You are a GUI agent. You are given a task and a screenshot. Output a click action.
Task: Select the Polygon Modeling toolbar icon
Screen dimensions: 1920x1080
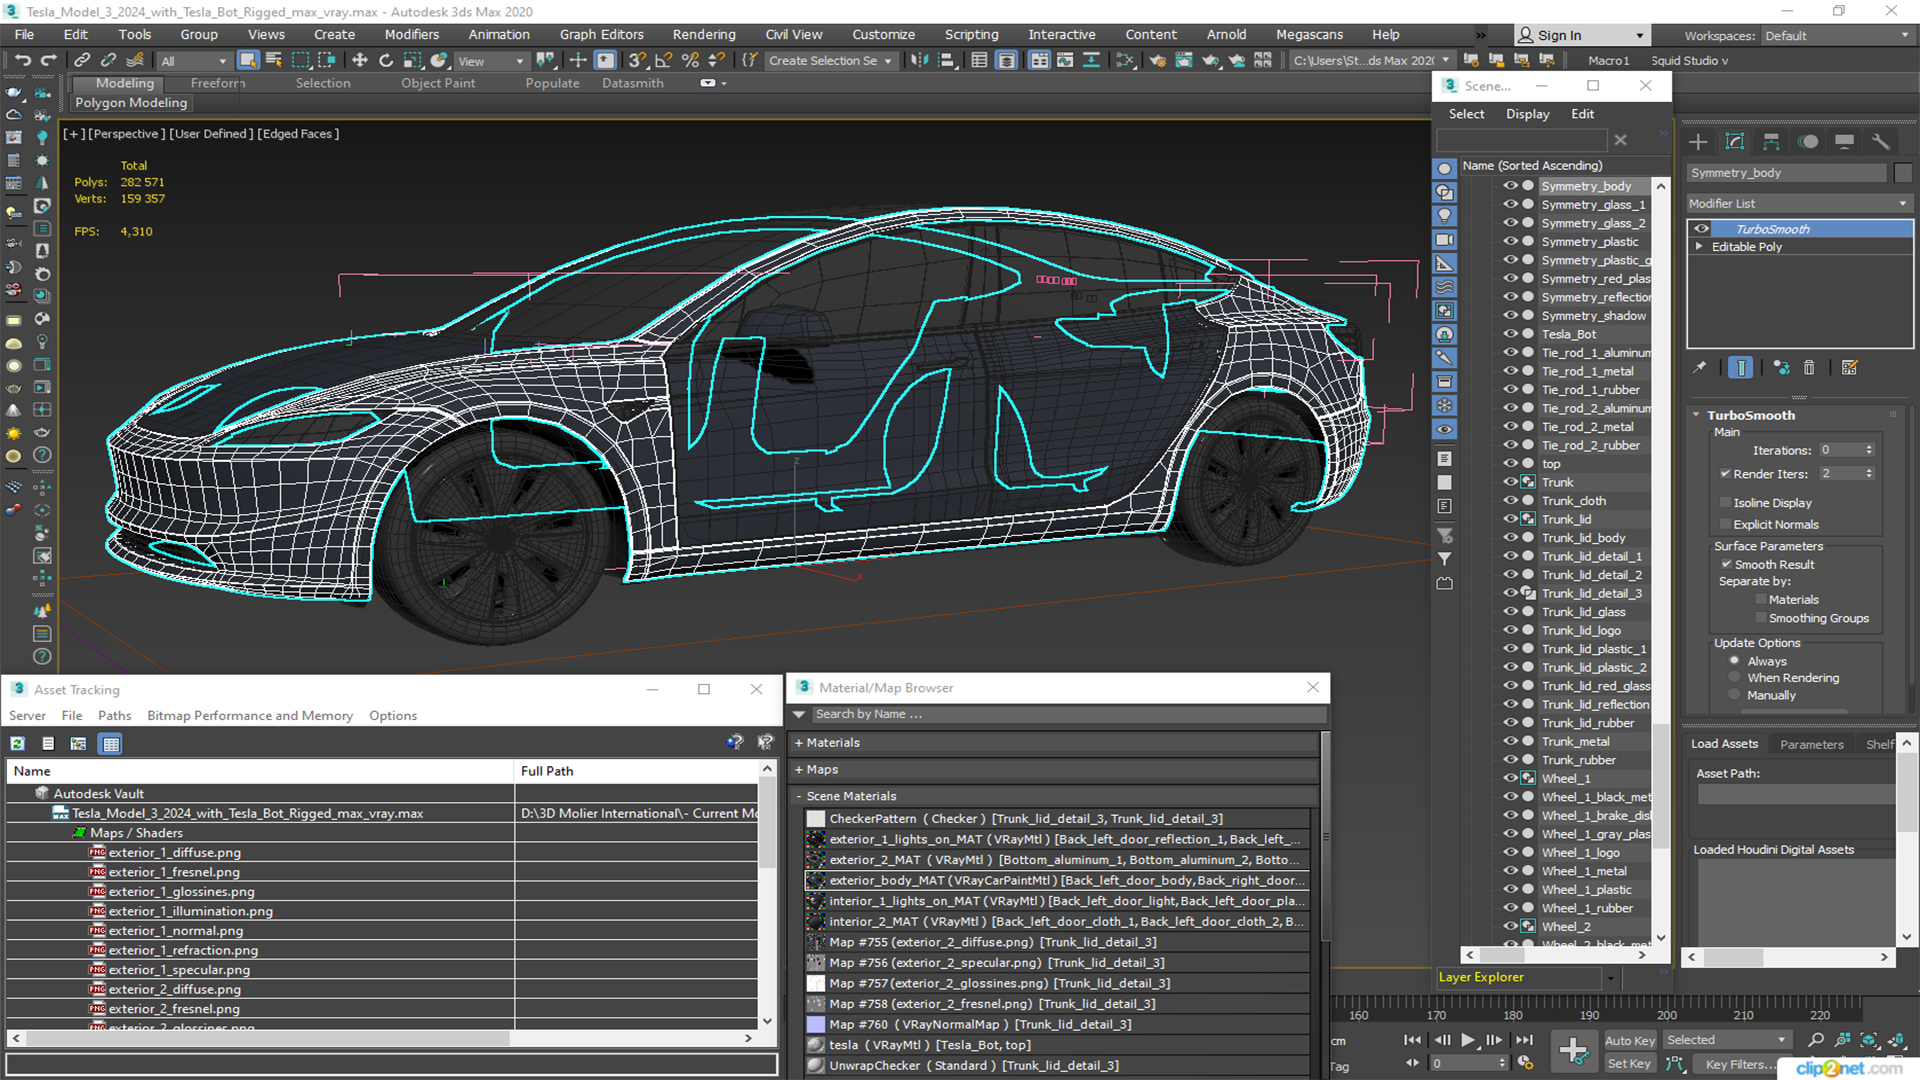coord(131,102)
